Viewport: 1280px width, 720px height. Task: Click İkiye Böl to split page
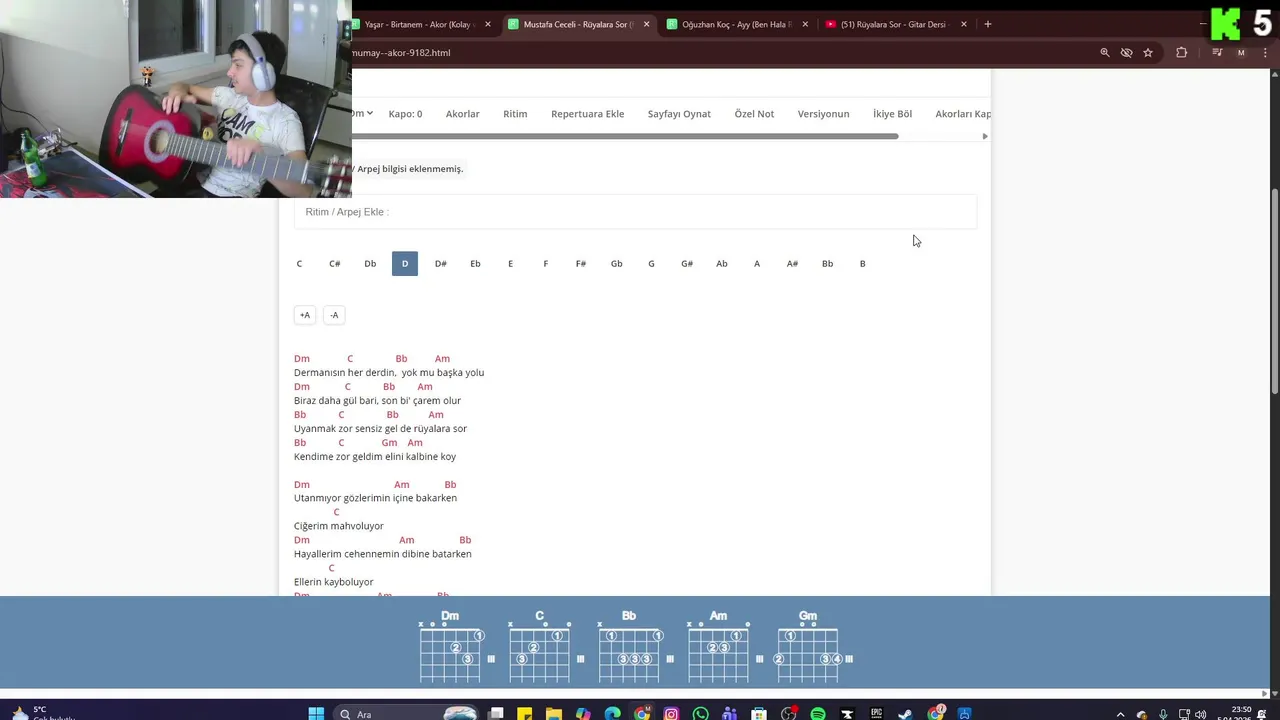(892, 114)
